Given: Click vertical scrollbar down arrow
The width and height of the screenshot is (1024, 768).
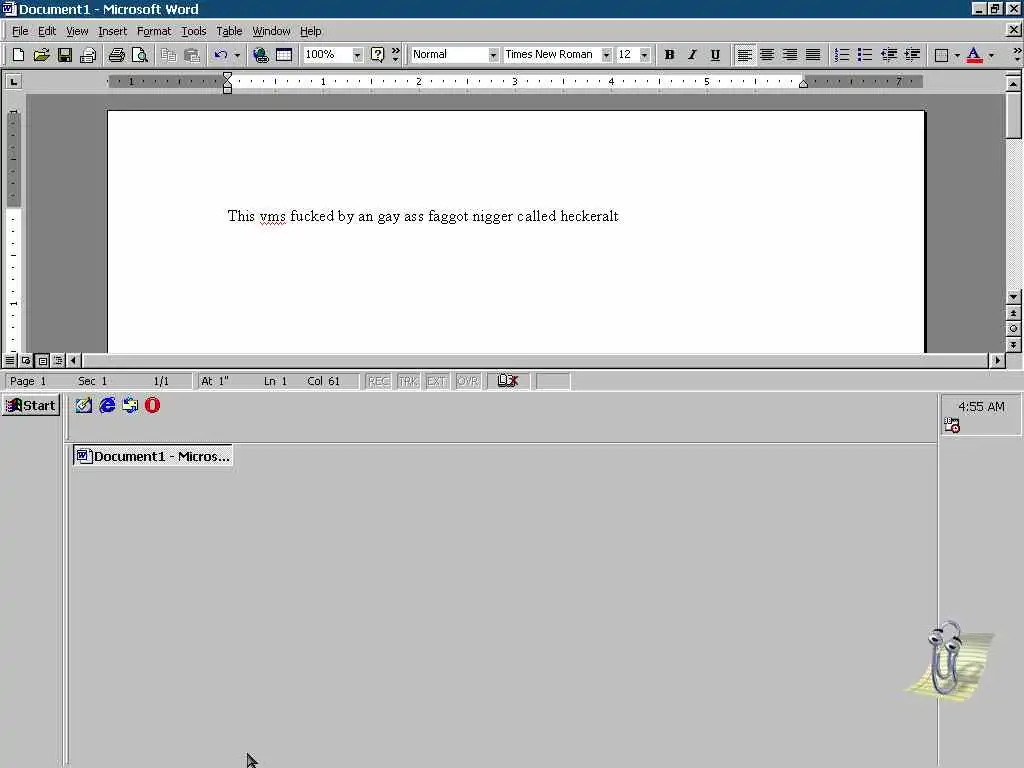Looking at the screenshot, I should coord(1013,297).
